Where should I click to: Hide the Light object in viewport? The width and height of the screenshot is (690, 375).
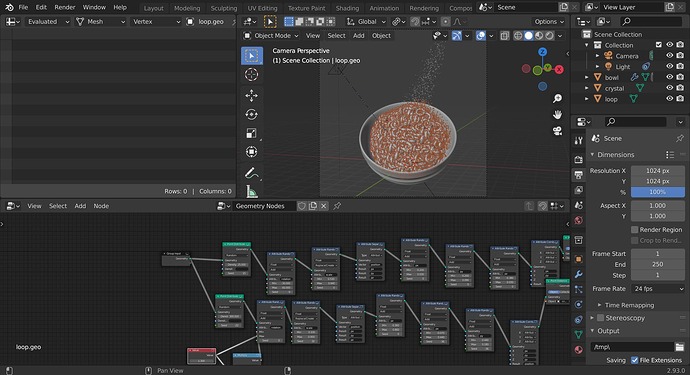tap(669, 66)
